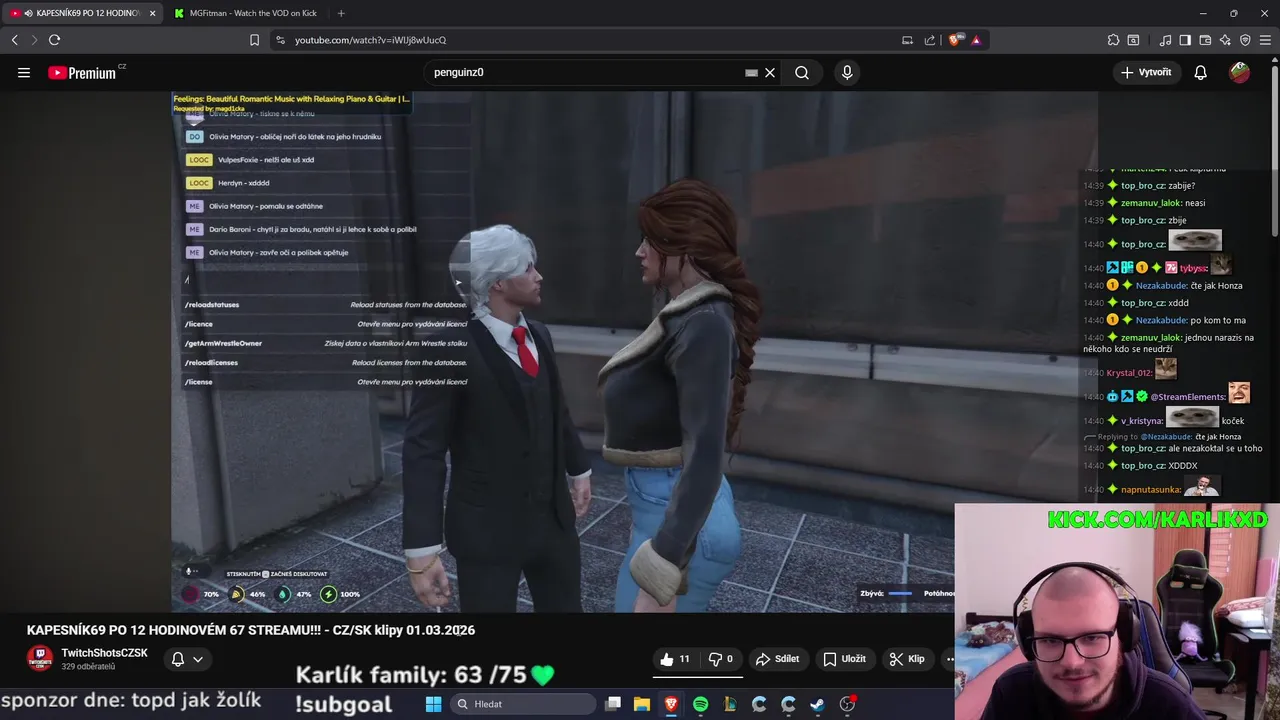Open Brave Wallet icon
This screenshot has width=1280, height=720.
pos(1205,40)
